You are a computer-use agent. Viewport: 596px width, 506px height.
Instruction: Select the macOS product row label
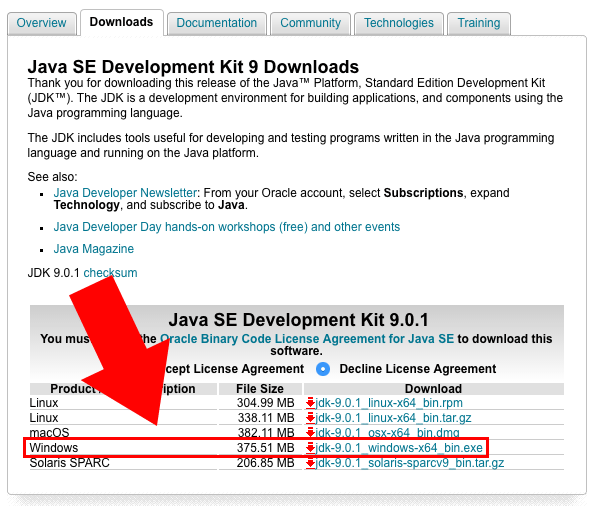point(49,433)
